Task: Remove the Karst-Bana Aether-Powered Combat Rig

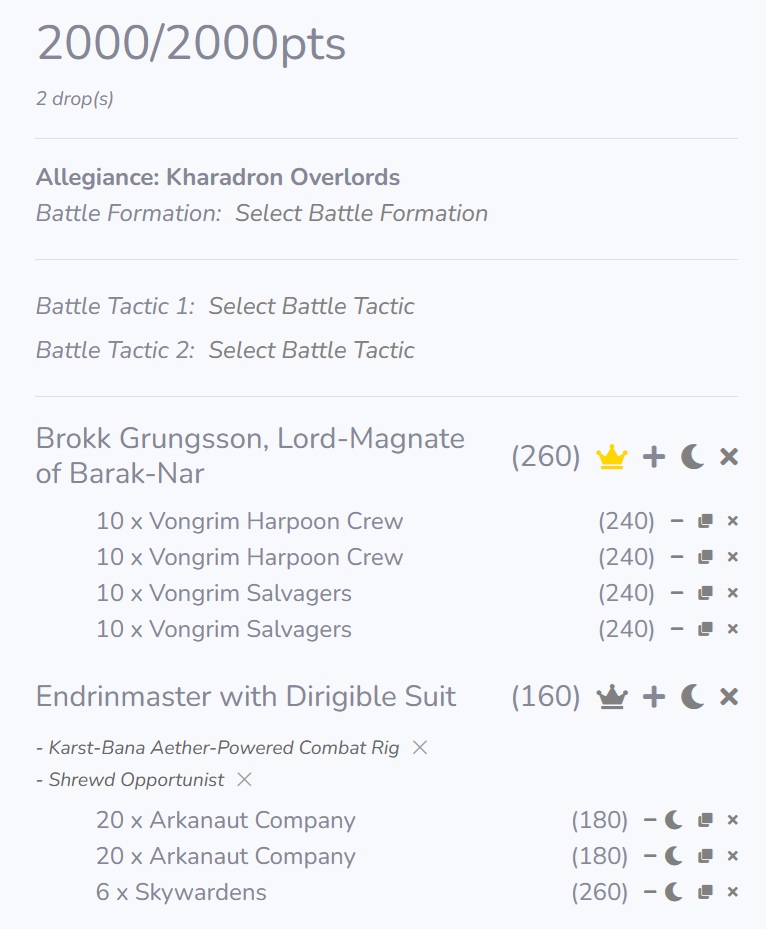Action: [x=420, y=747]
